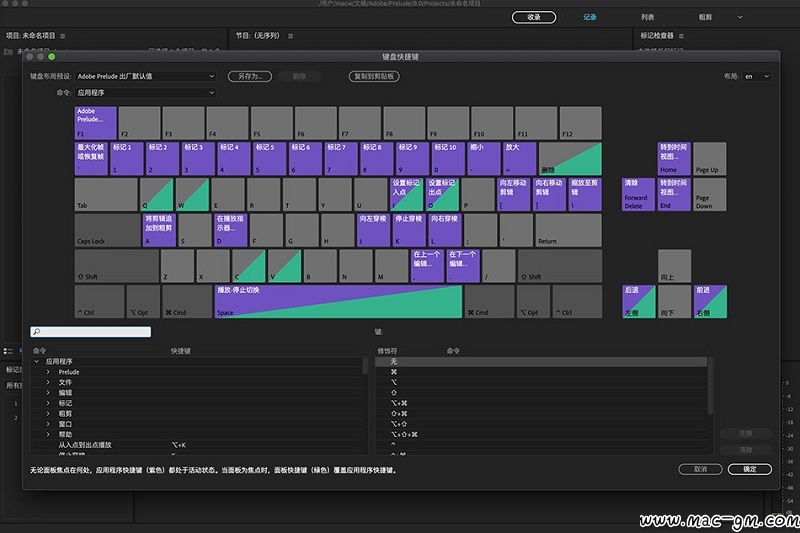The height and width of the screenshot is (533, 800).
Task: Click the 向左穿梭 J key
Action: point(373,230)
